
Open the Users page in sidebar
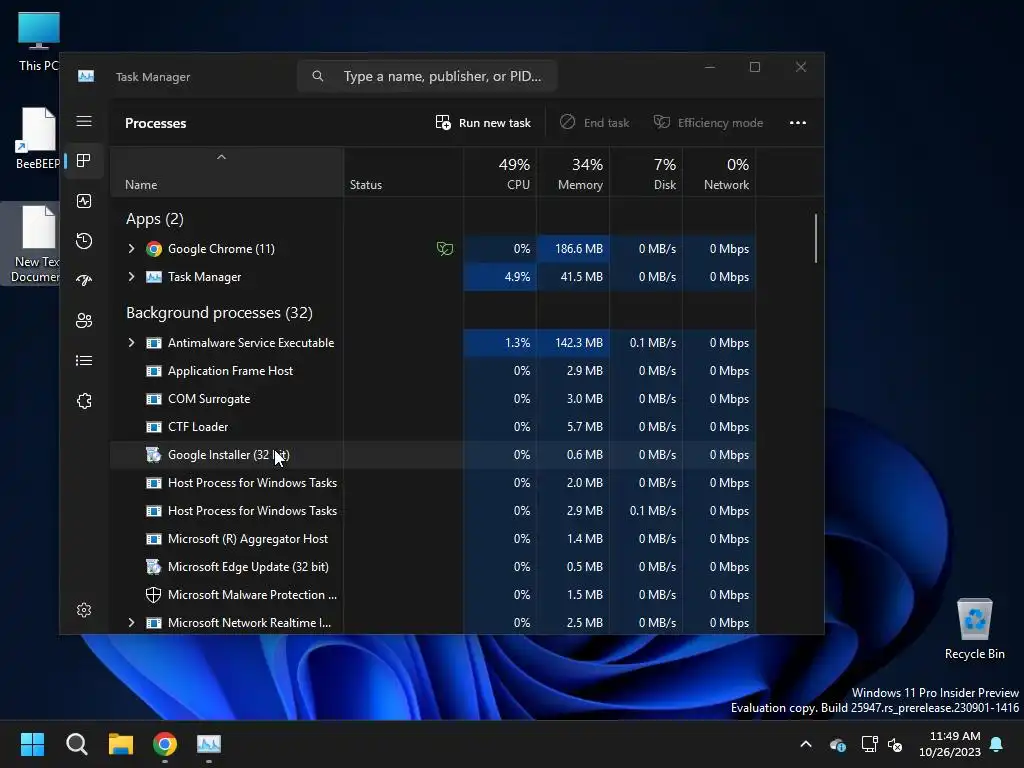(x=84, y=321)
